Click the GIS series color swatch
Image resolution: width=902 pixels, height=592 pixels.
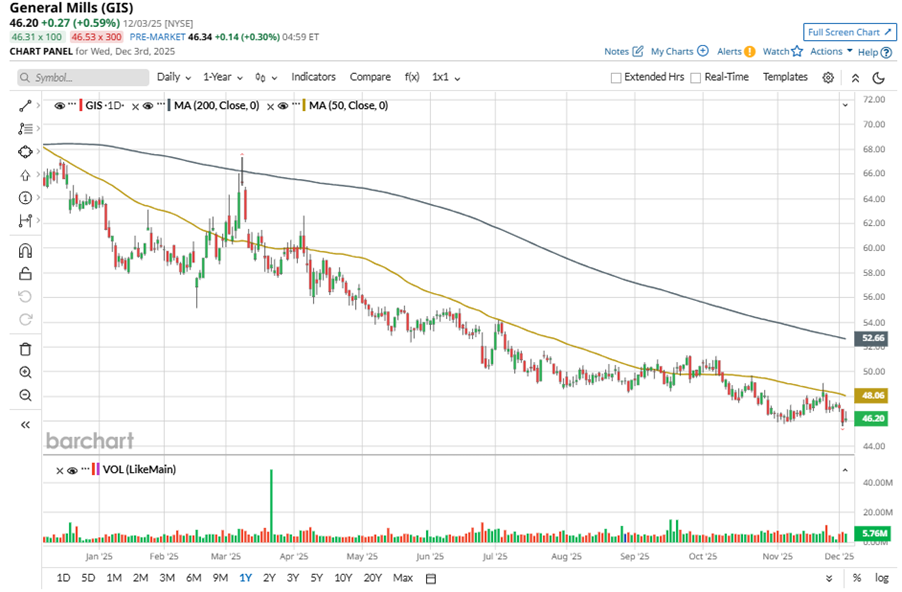[x=81, y=106]
